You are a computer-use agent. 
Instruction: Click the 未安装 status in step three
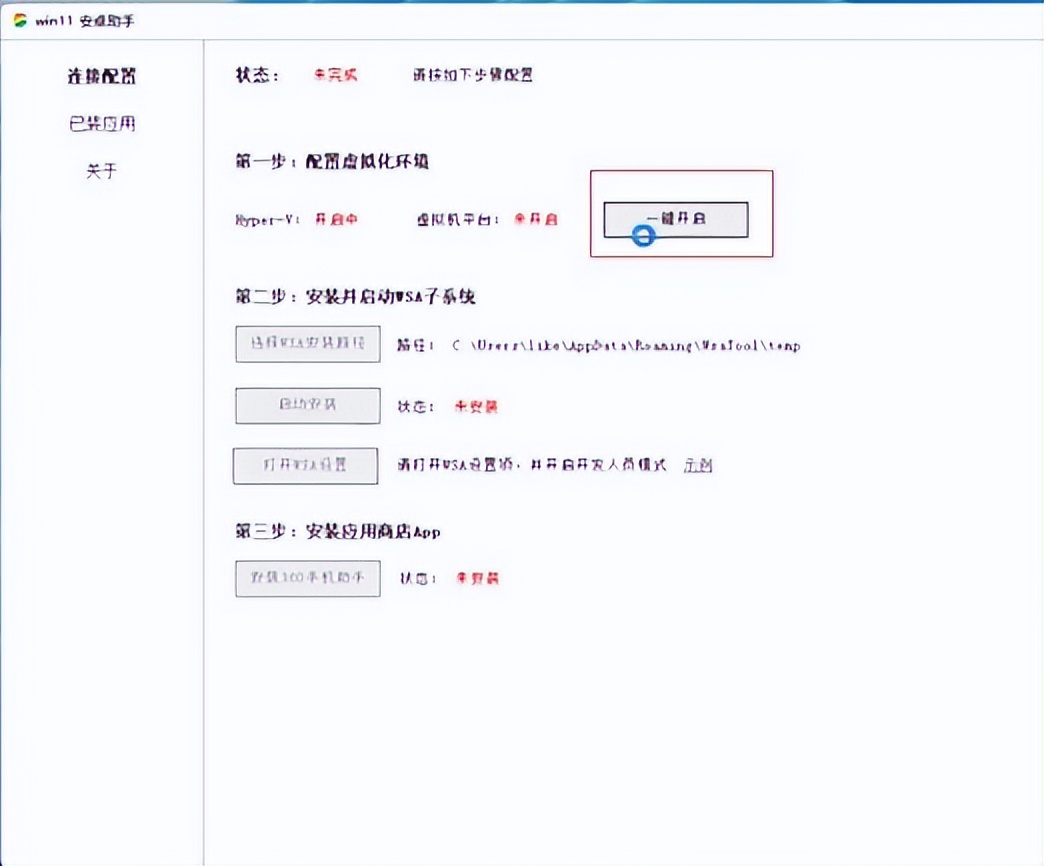click(477, 578)
